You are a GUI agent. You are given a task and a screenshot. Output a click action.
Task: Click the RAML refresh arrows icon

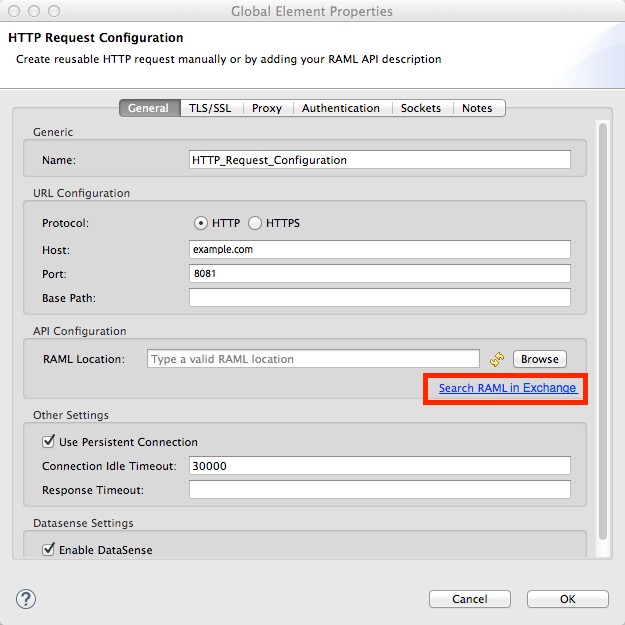(497, 359)
